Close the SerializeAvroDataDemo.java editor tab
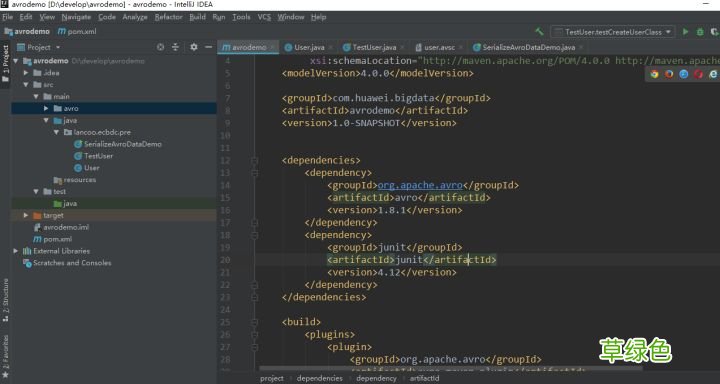 pos(581,47)
